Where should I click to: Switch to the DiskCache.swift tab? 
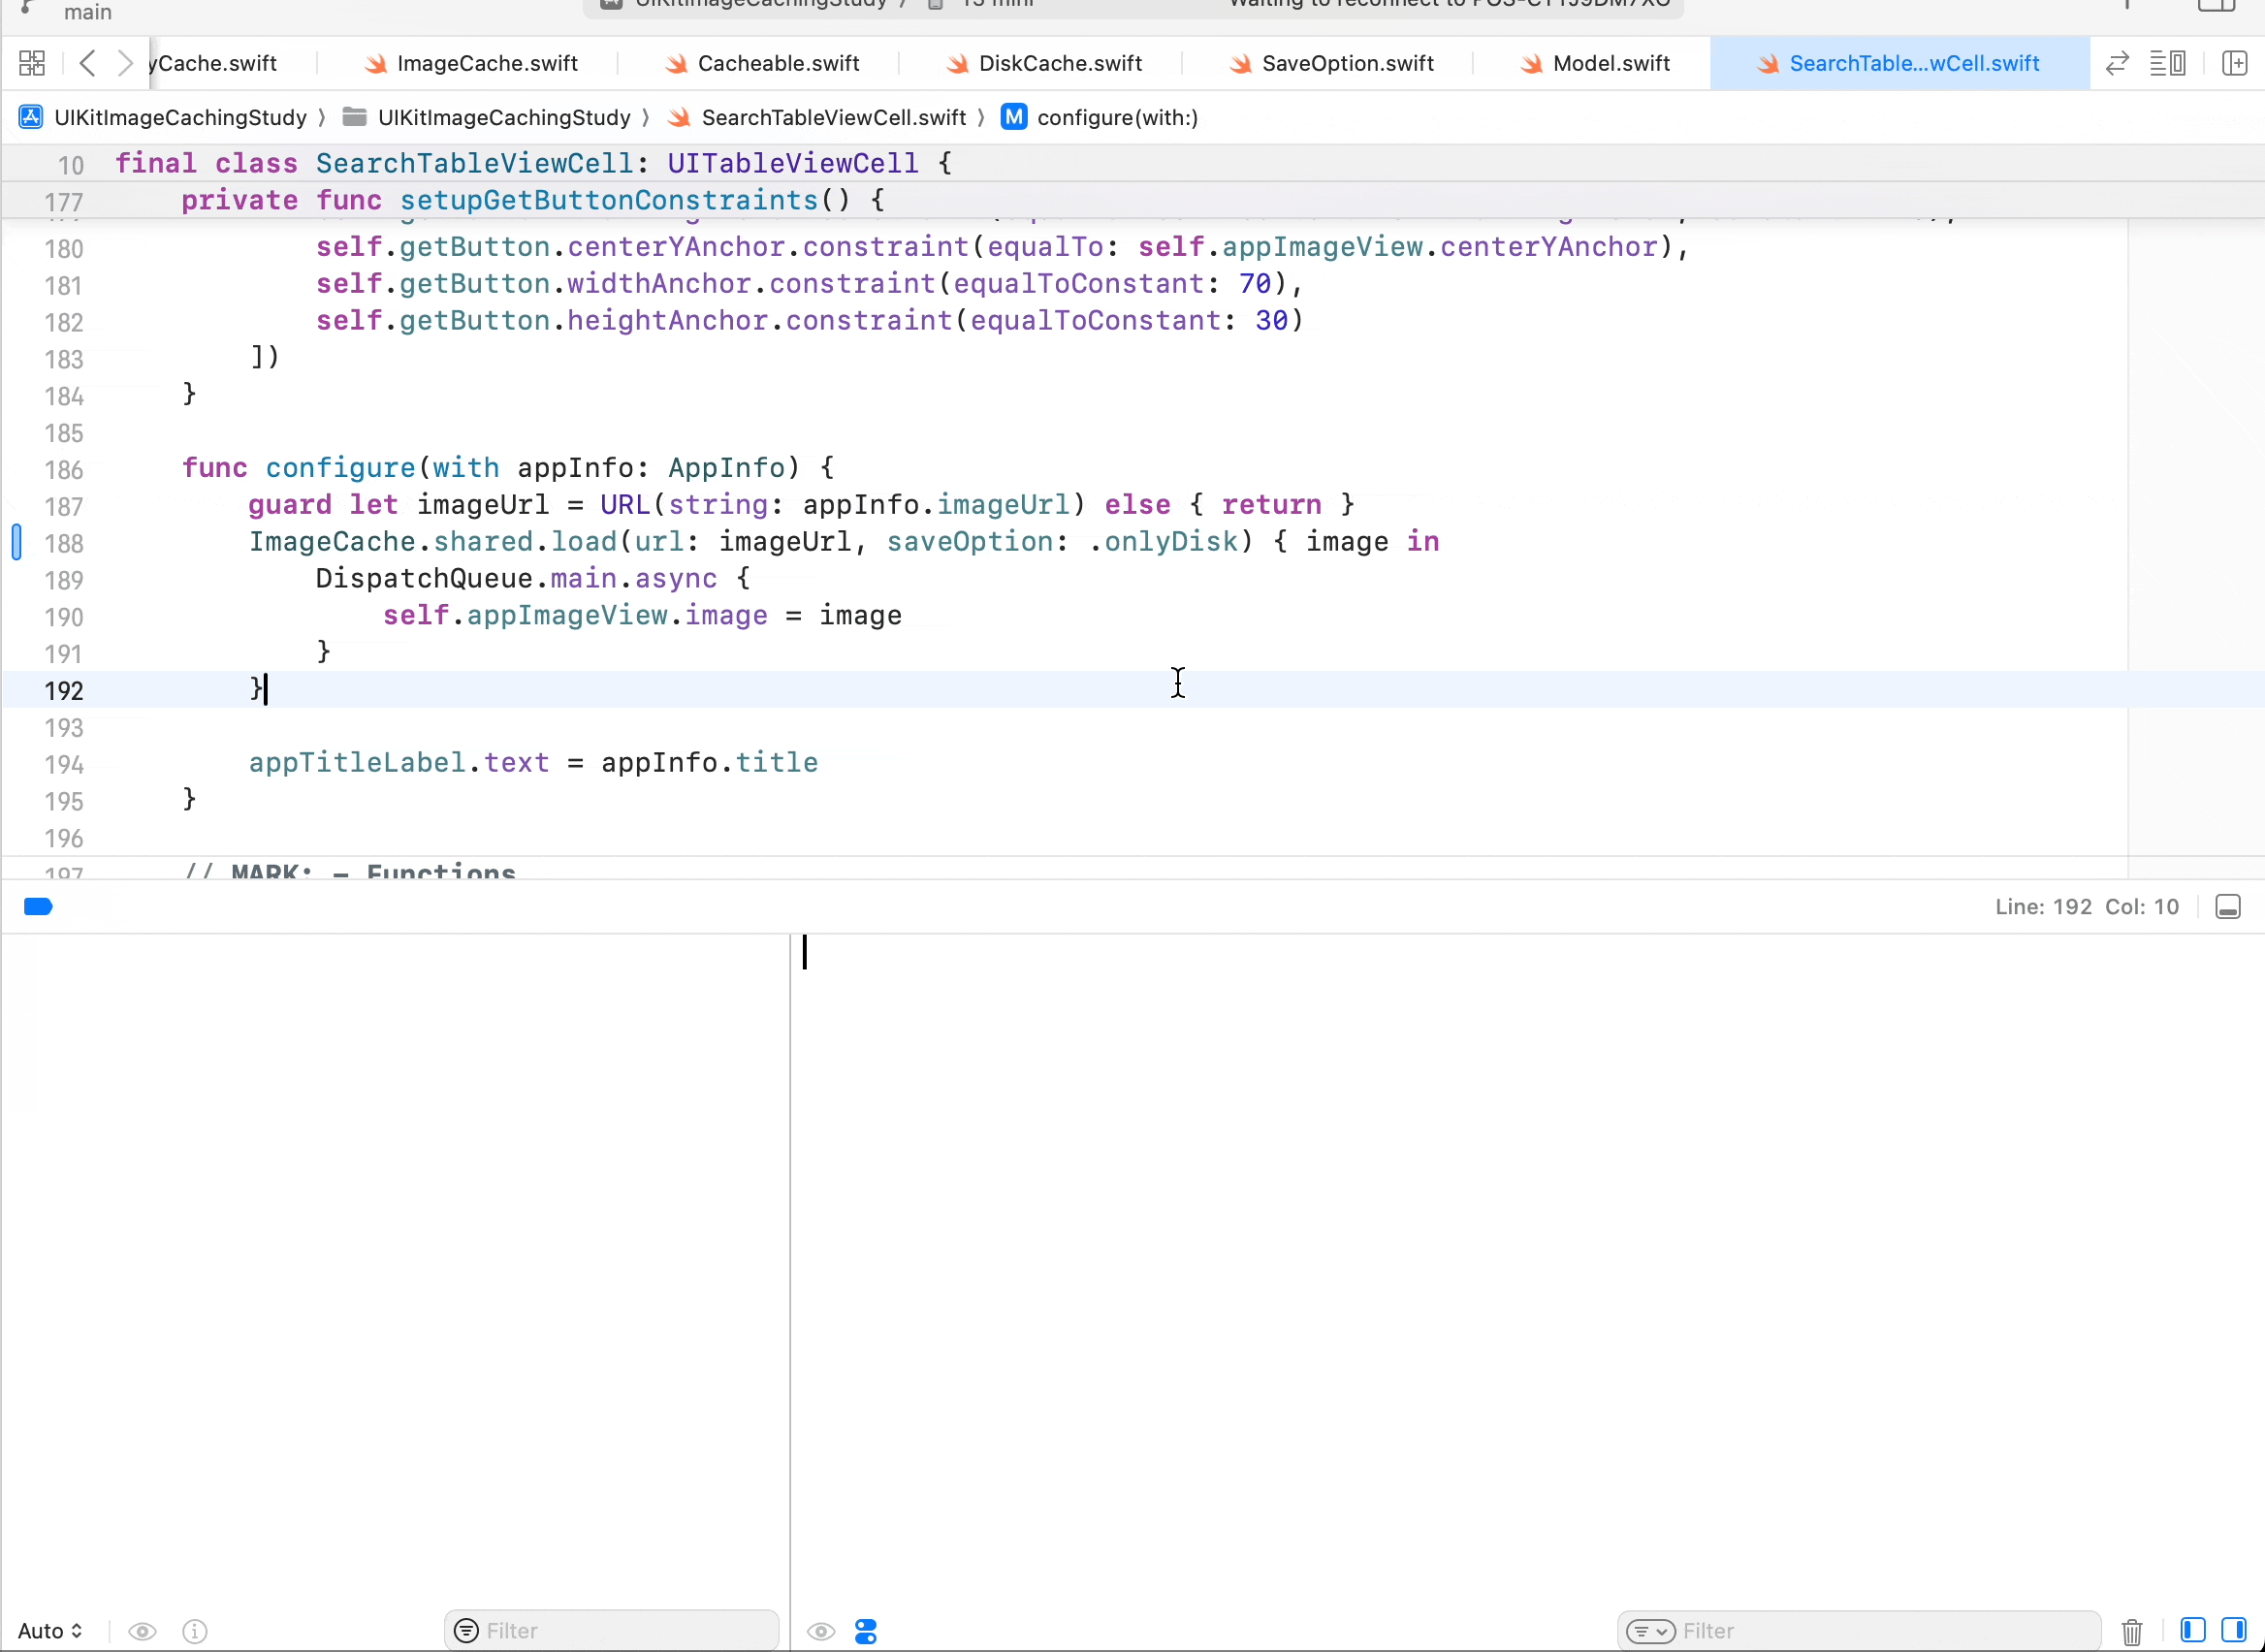[x=1059, y=64]
